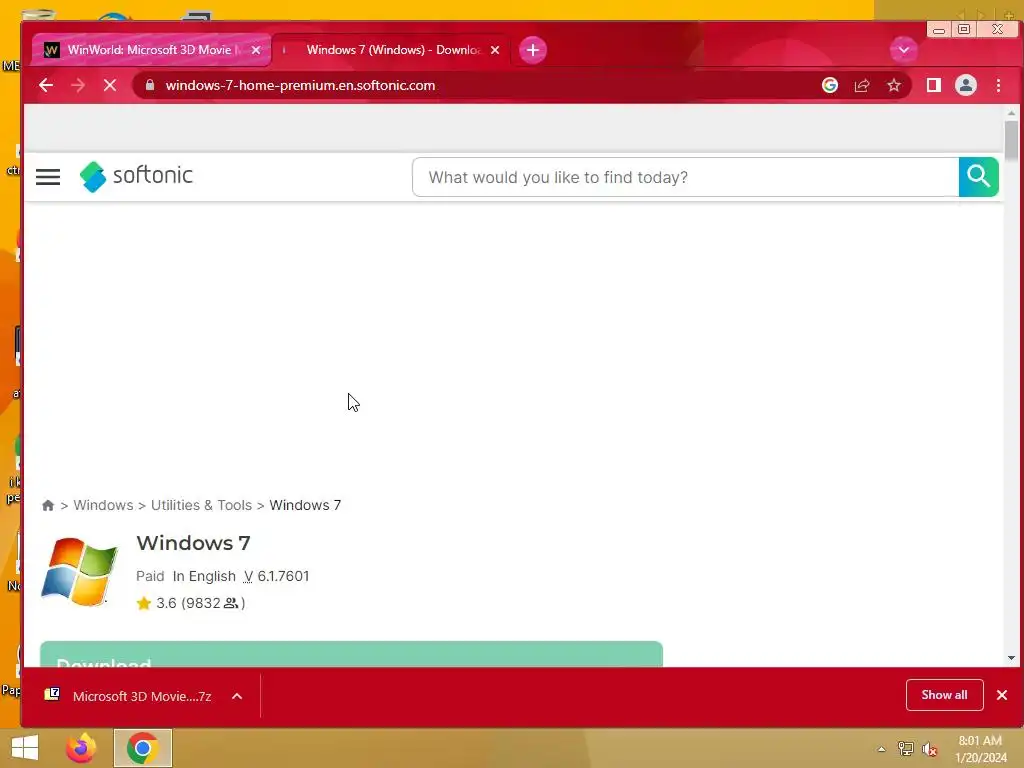The image size is (1024, 768).
Task: Go back using Chrome's back arrow
Action: point(46,86)
